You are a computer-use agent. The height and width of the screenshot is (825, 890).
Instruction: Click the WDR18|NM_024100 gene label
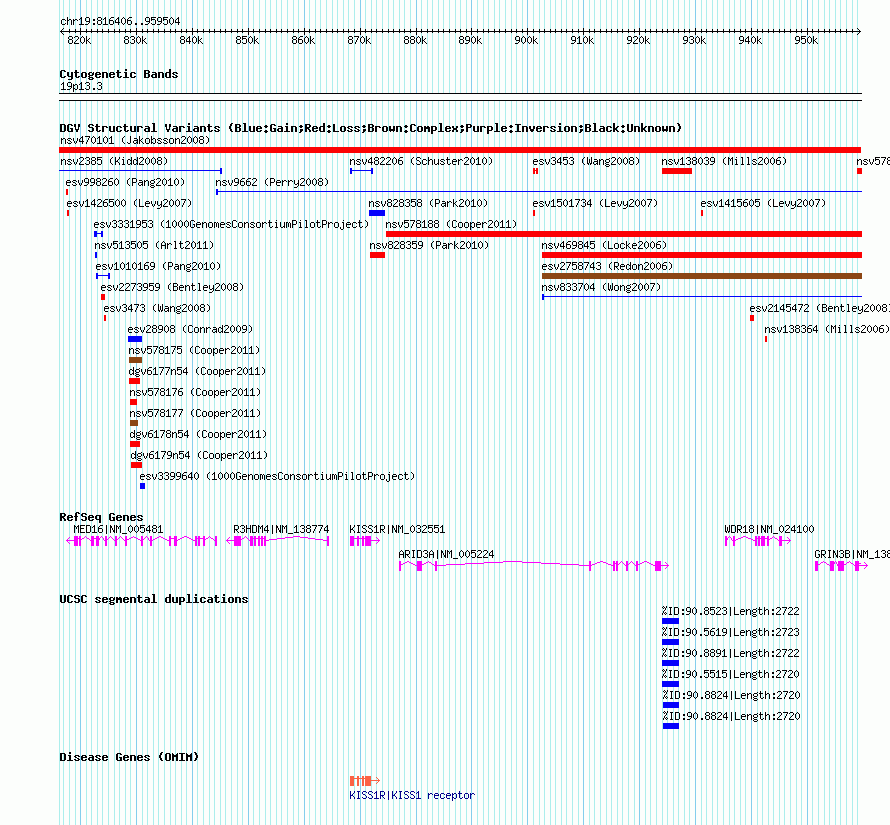(769, 529)
